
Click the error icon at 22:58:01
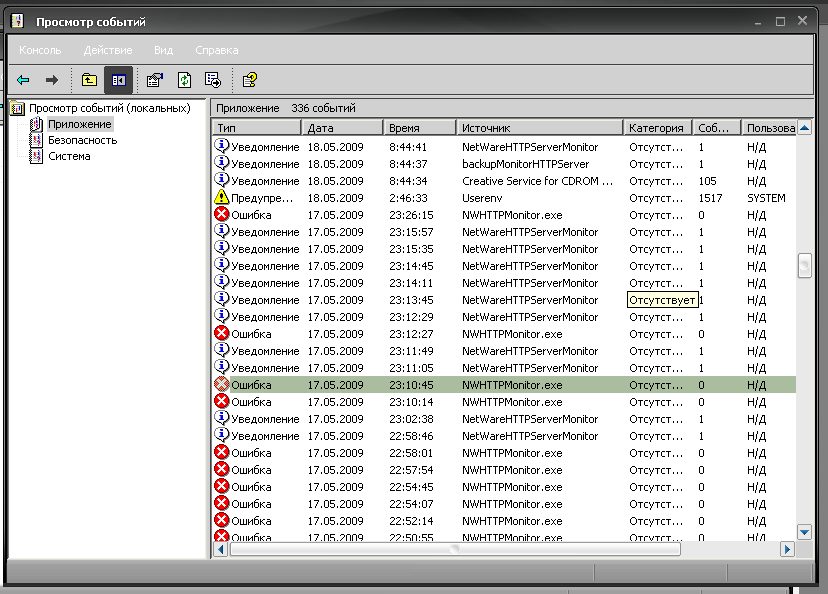(221, 452)
